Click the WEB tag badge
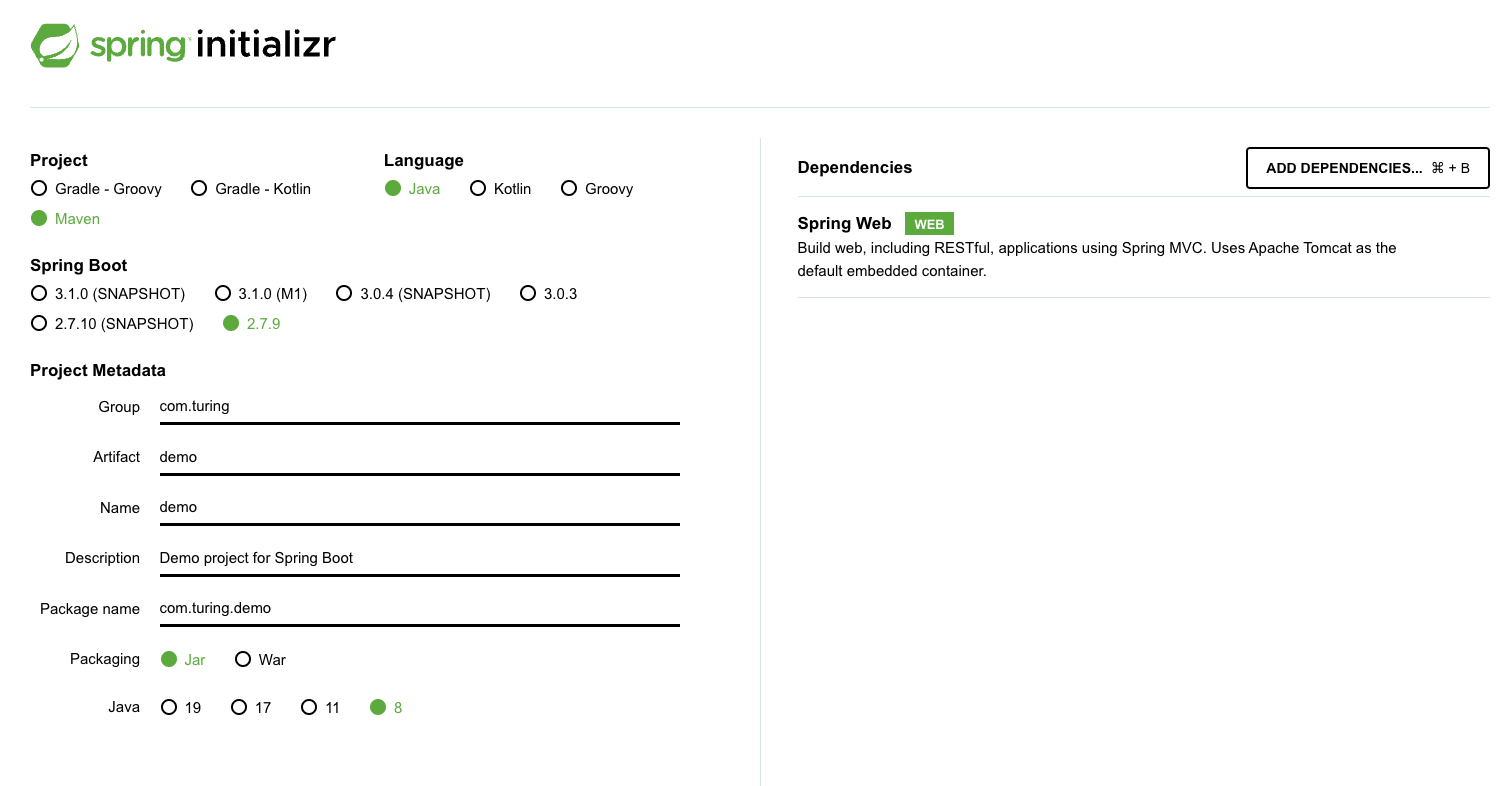Image resolution: width=1507 pixels, height=786 pixels. click(x=929, y=224)
